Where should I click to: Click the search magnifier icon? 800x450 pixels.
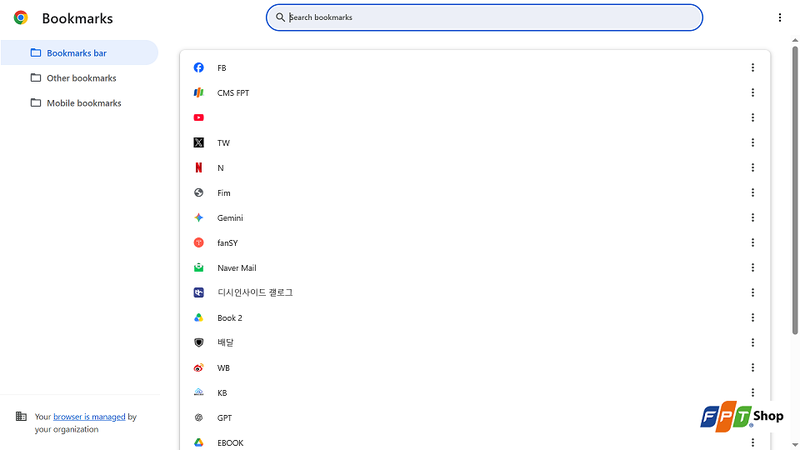point(280,17)
